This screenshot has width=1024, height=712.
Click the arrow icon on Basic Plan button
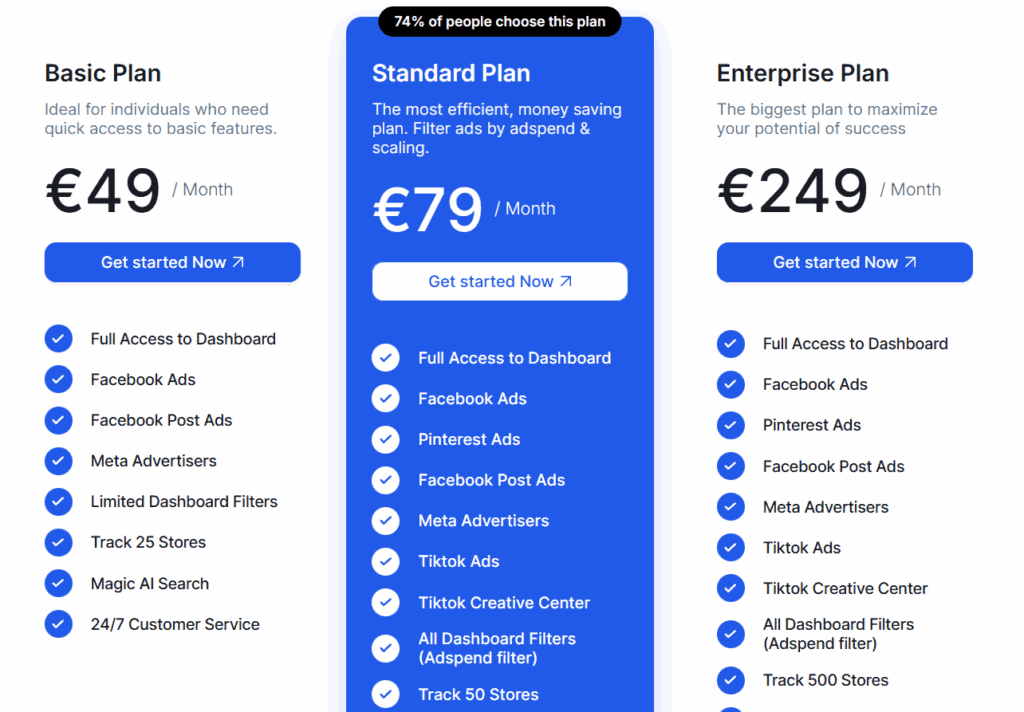pos(237,262)
